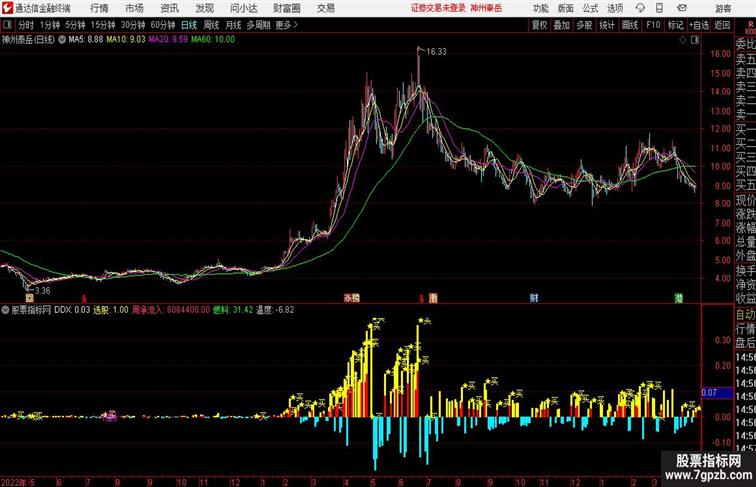Expand the 股票指标网 indicator dropdown circle

click(x=5, y=310)
